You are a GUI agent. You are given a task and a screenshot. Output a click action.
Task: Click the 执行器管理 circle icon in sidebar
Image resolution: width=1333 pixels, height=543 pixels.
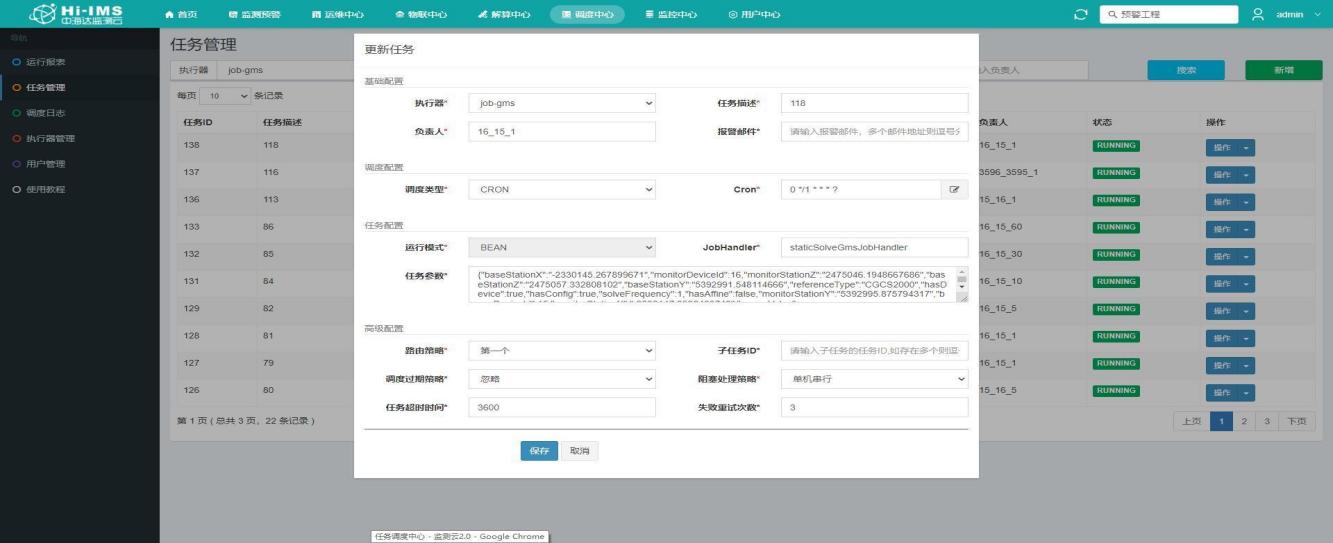tap(15, 138)
